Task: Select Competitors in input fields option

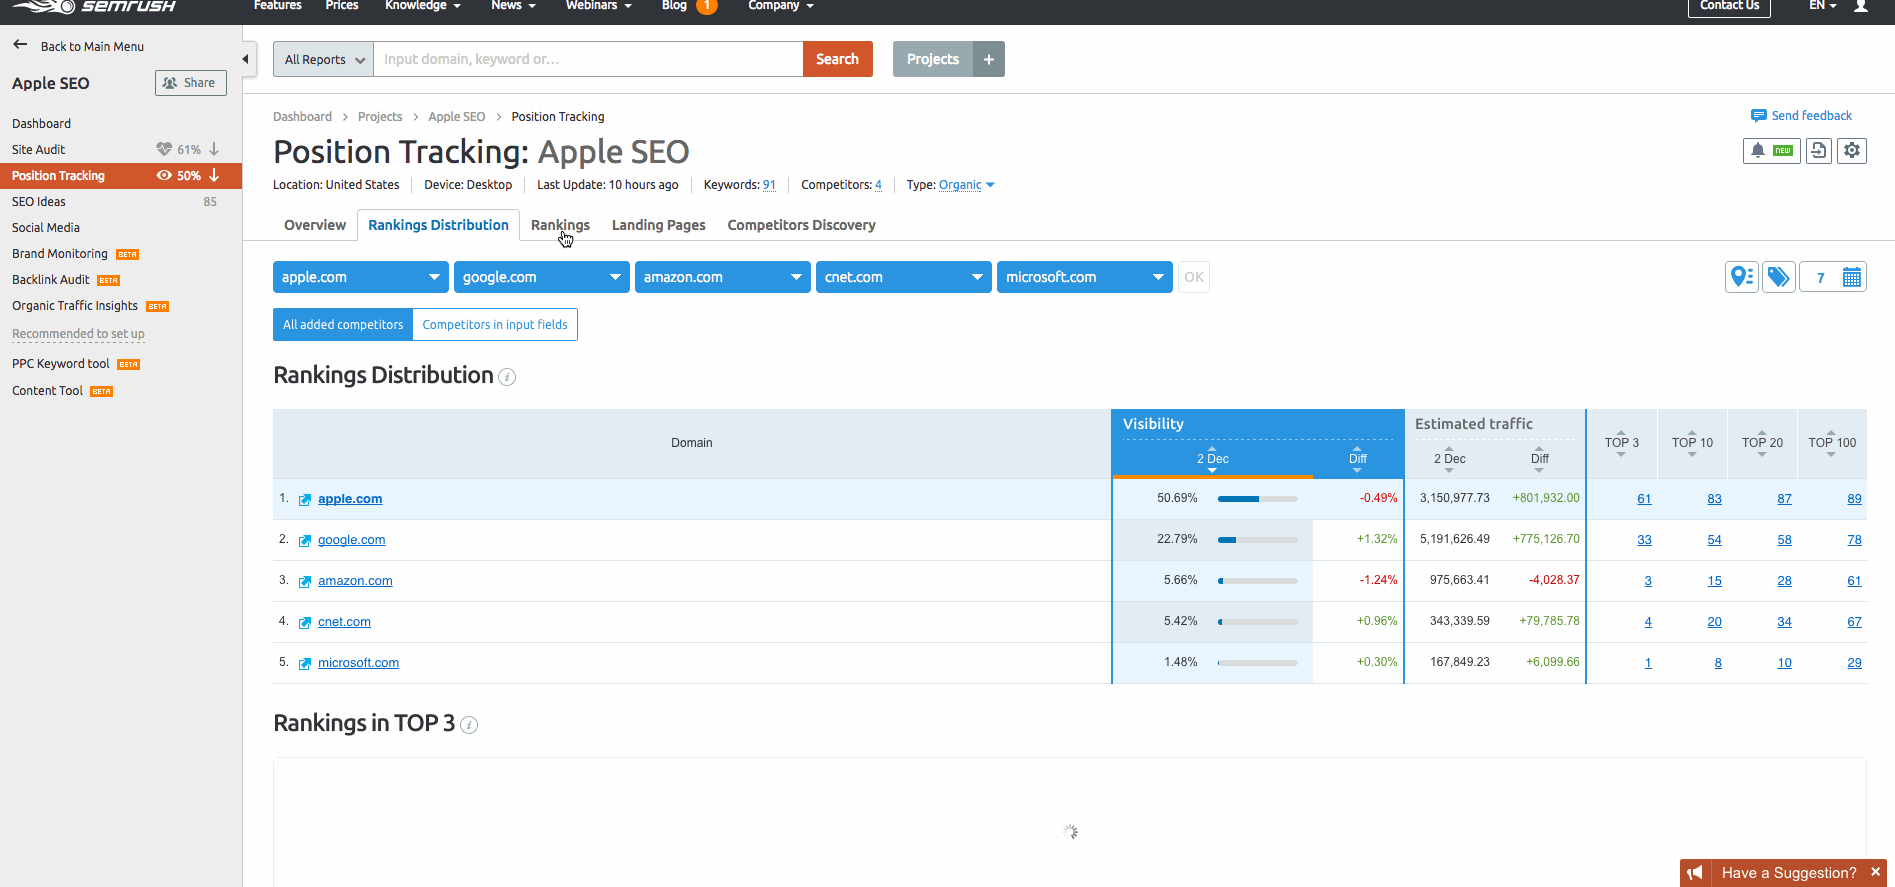Action: 495,324
